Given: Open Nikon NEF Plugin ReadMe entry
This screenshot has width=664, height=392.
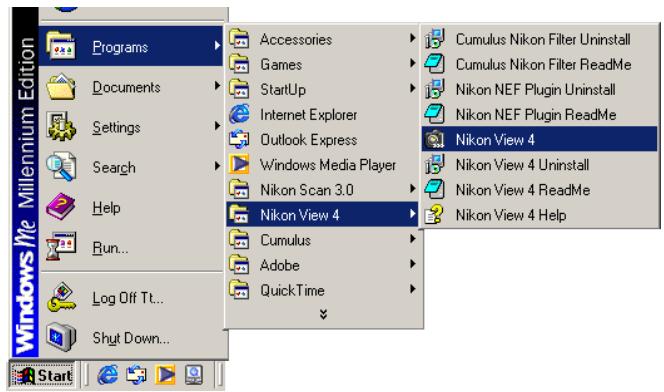Looking at the screenshot, I should tap(540, 114).
